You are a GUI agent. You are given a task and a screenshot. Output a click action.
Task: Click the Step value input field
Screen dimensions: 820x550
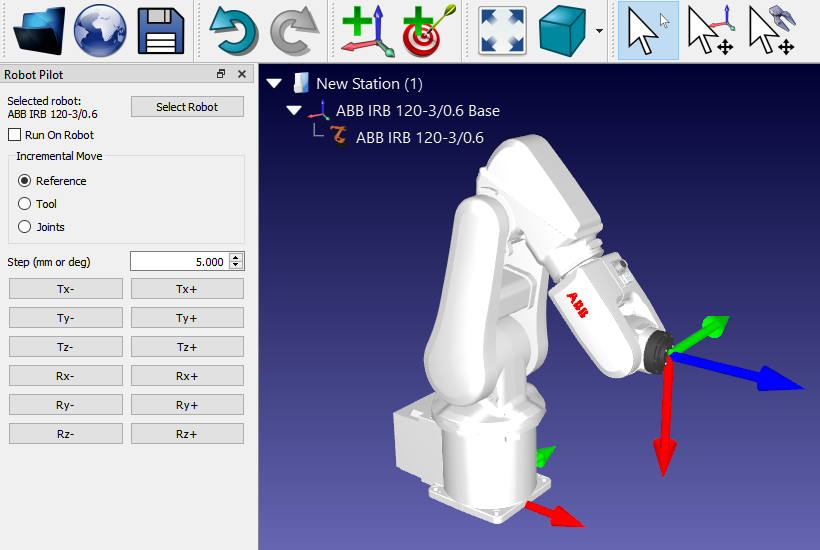(x=179, y=262)
